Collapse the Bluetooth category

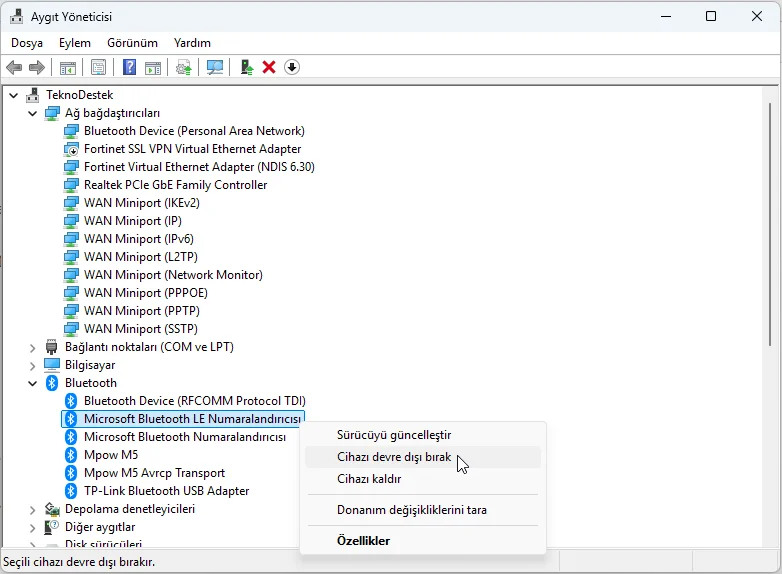32,383
